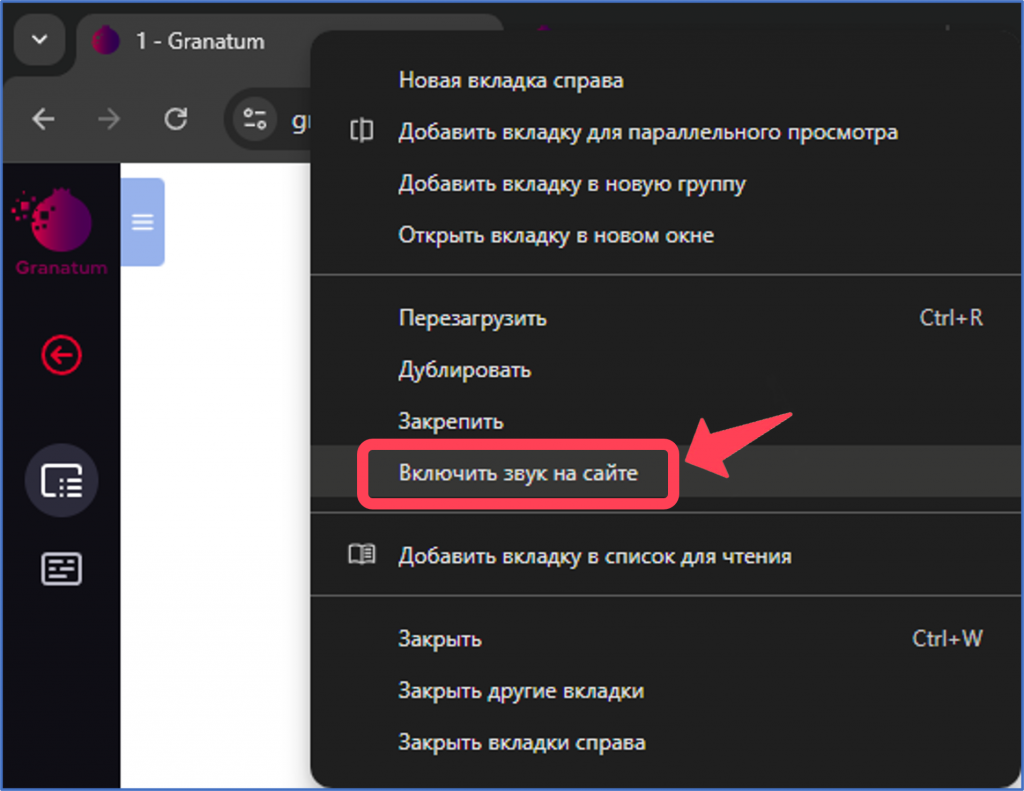Viewport: 1024px width, 791px height.
Task: Pin tab using "Закрепить"
Action: 450,421
